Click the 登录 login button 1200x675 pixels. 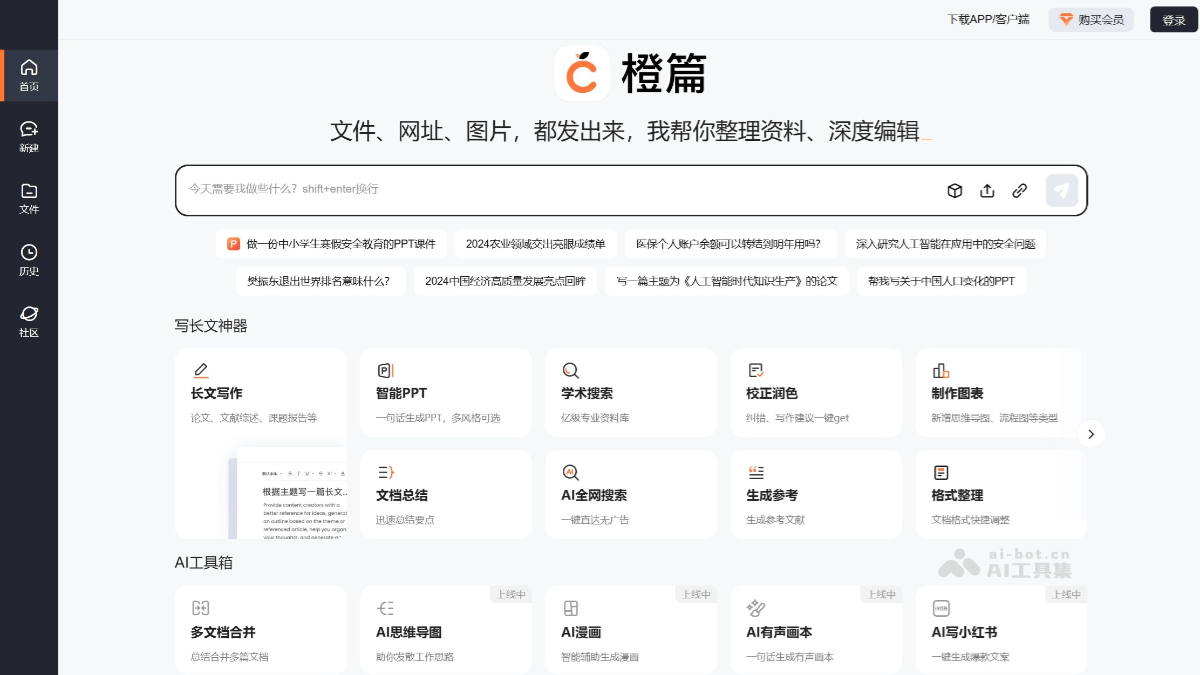coord(1172,19)
